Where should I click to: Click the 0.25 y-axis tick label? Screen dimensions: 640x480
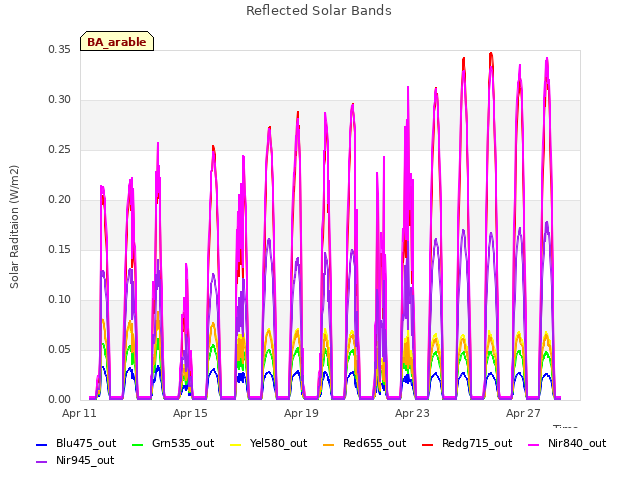click(60, 149)
